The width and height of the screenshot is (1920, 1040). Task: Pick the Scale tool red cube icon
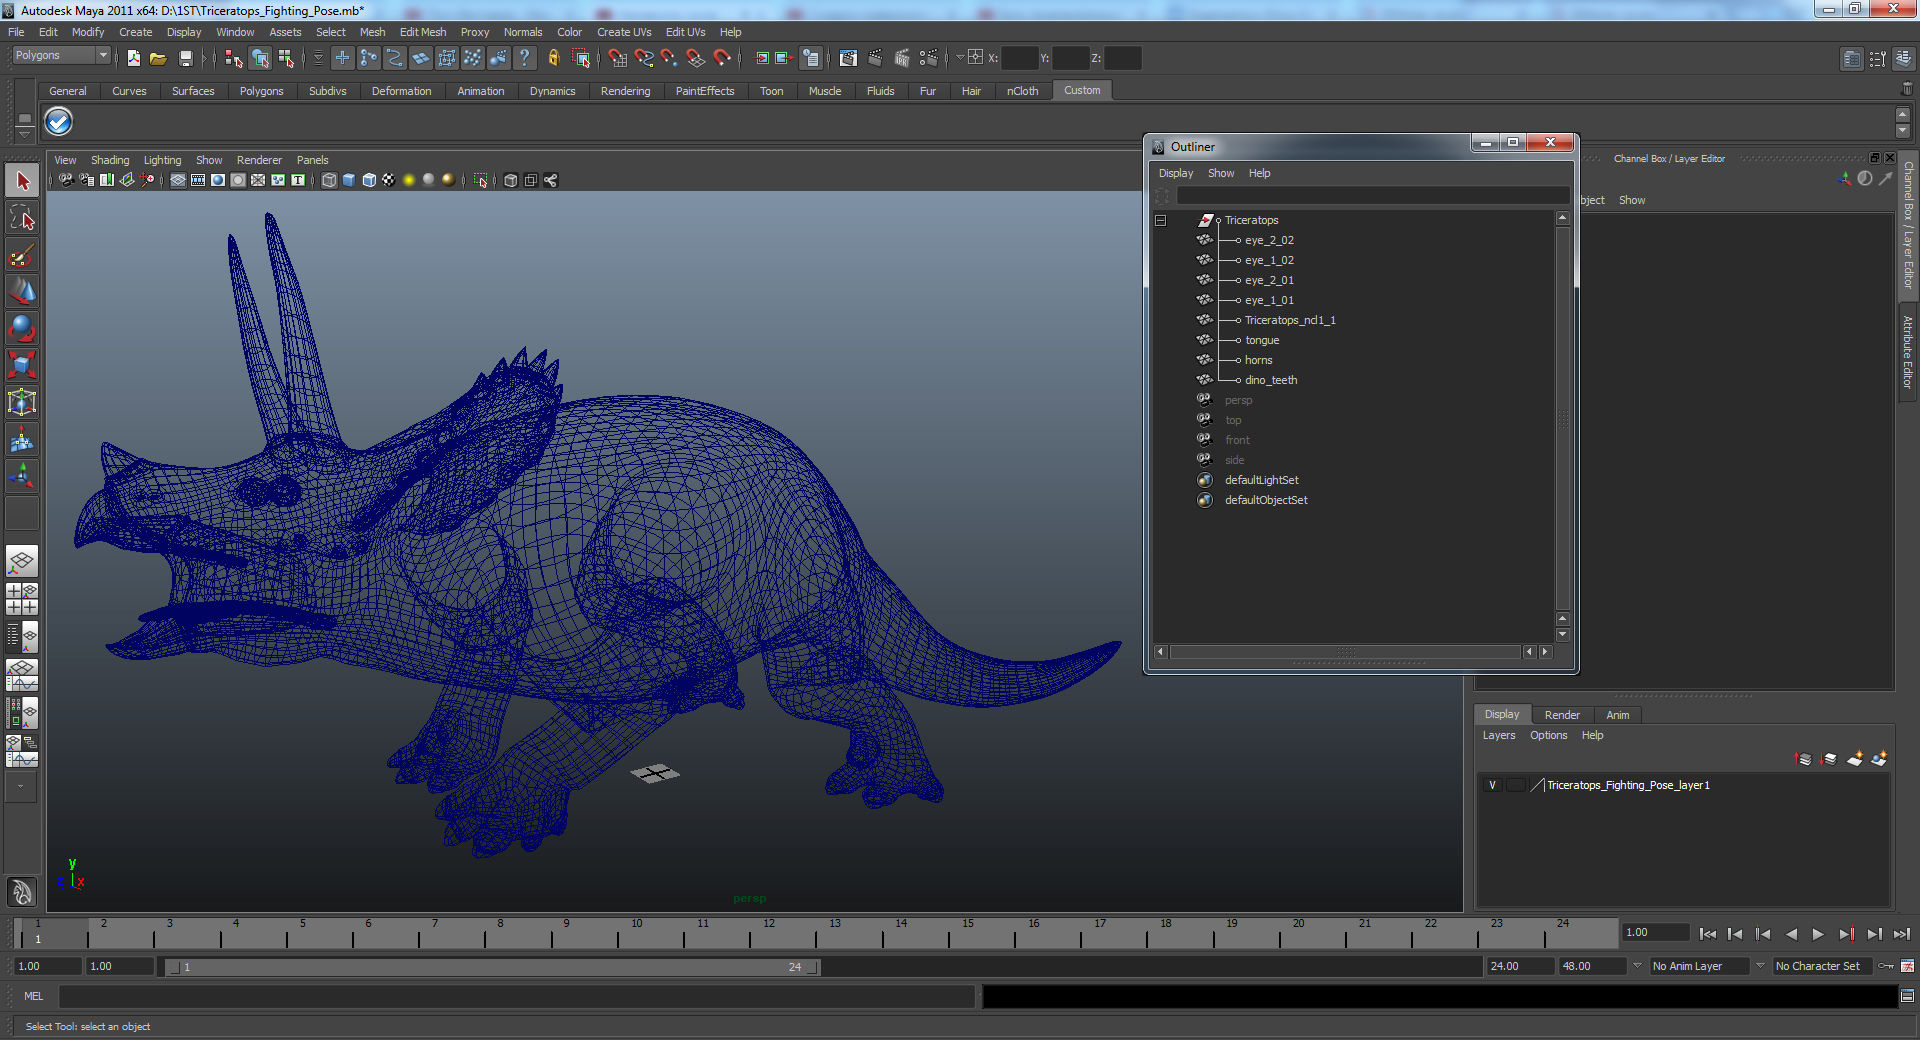(22, 365)
